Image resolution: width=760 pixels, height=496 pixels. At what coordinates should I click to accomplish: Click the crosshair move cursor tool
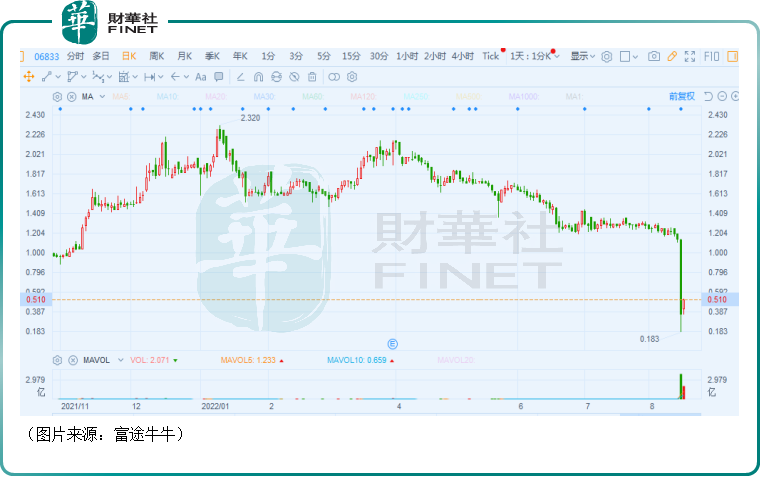[x=30, y=76]
